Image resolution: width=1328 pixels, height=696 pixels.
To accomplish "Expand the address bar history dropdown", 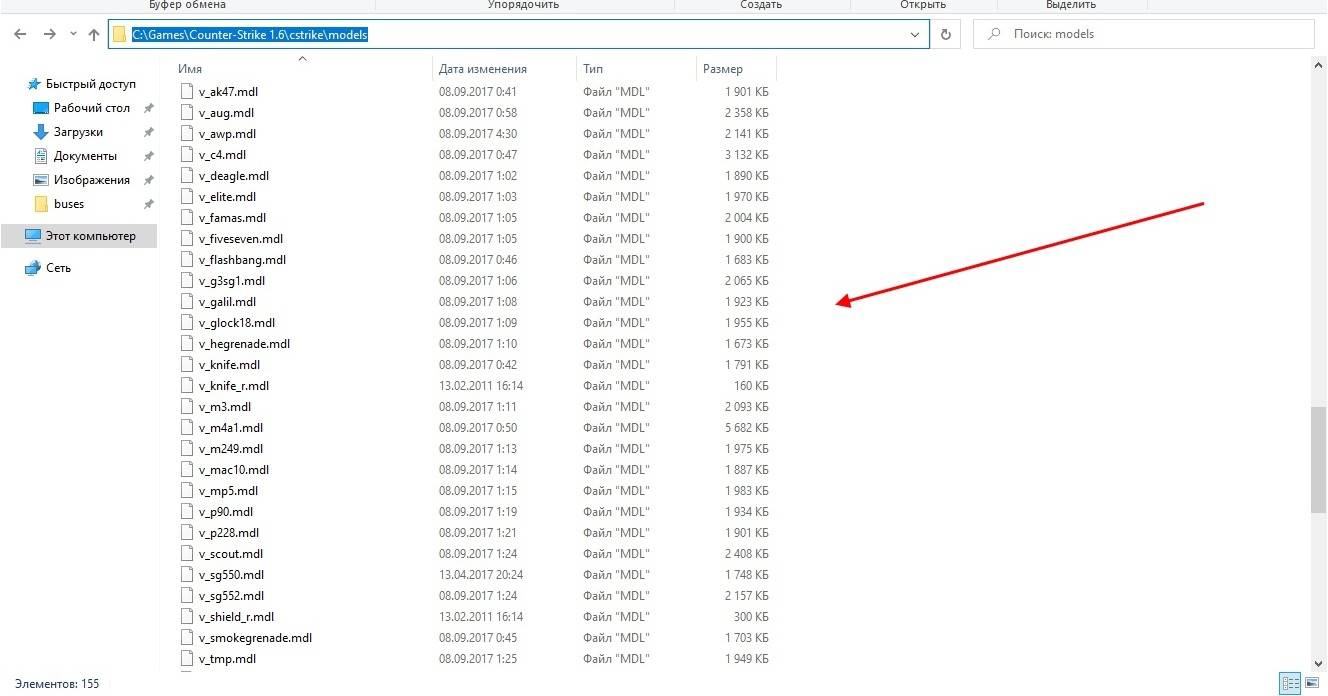I will 914,34.
